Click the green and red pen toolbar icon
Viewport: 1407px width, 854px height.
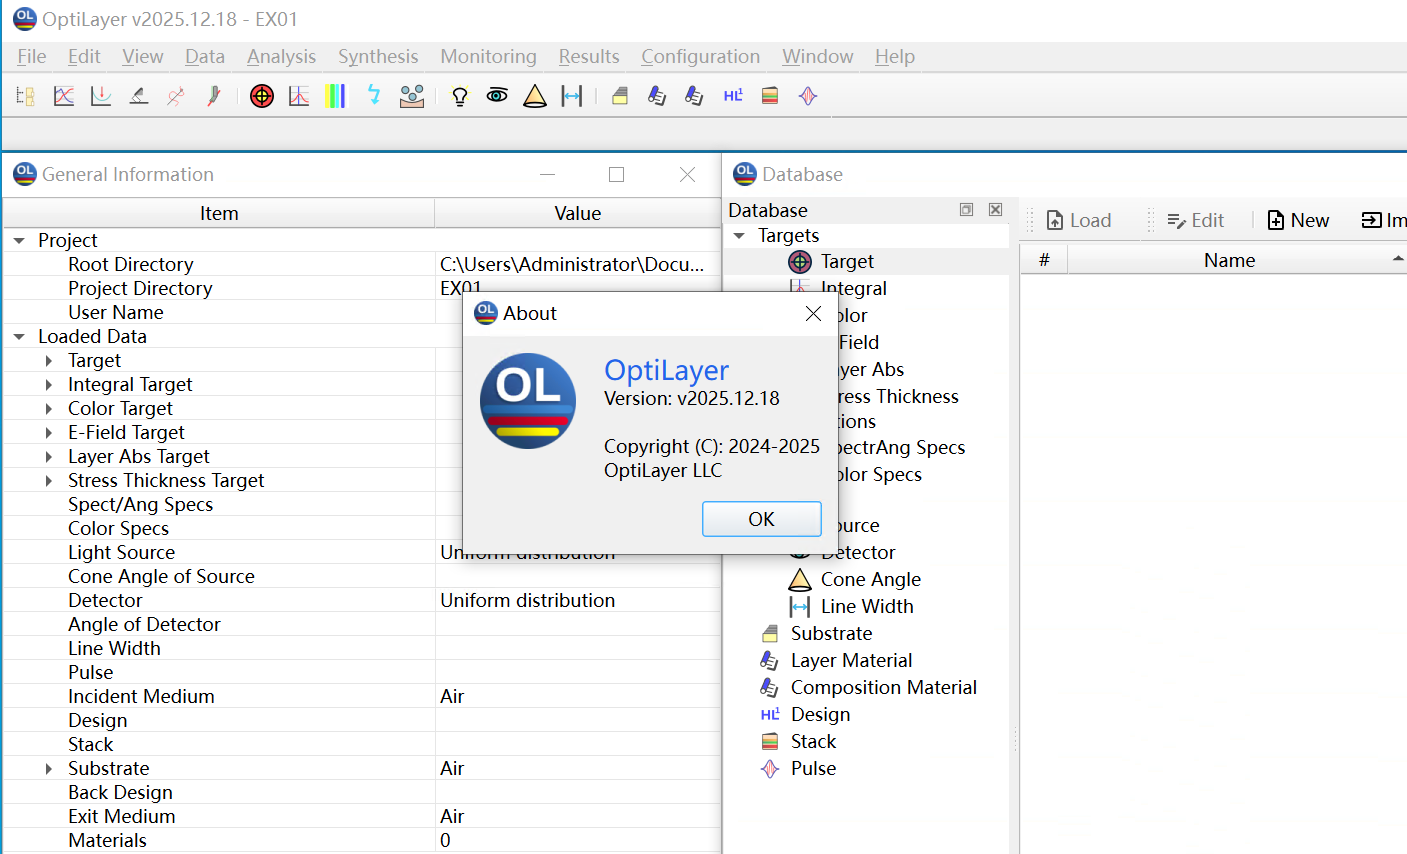click(x=213, y=96)
